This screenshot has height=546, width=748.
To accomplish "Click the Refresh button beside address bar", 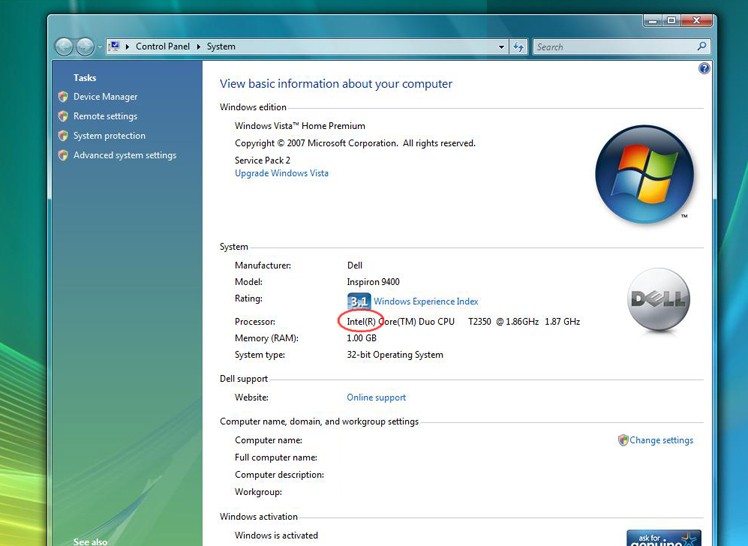I will (519, 47).
